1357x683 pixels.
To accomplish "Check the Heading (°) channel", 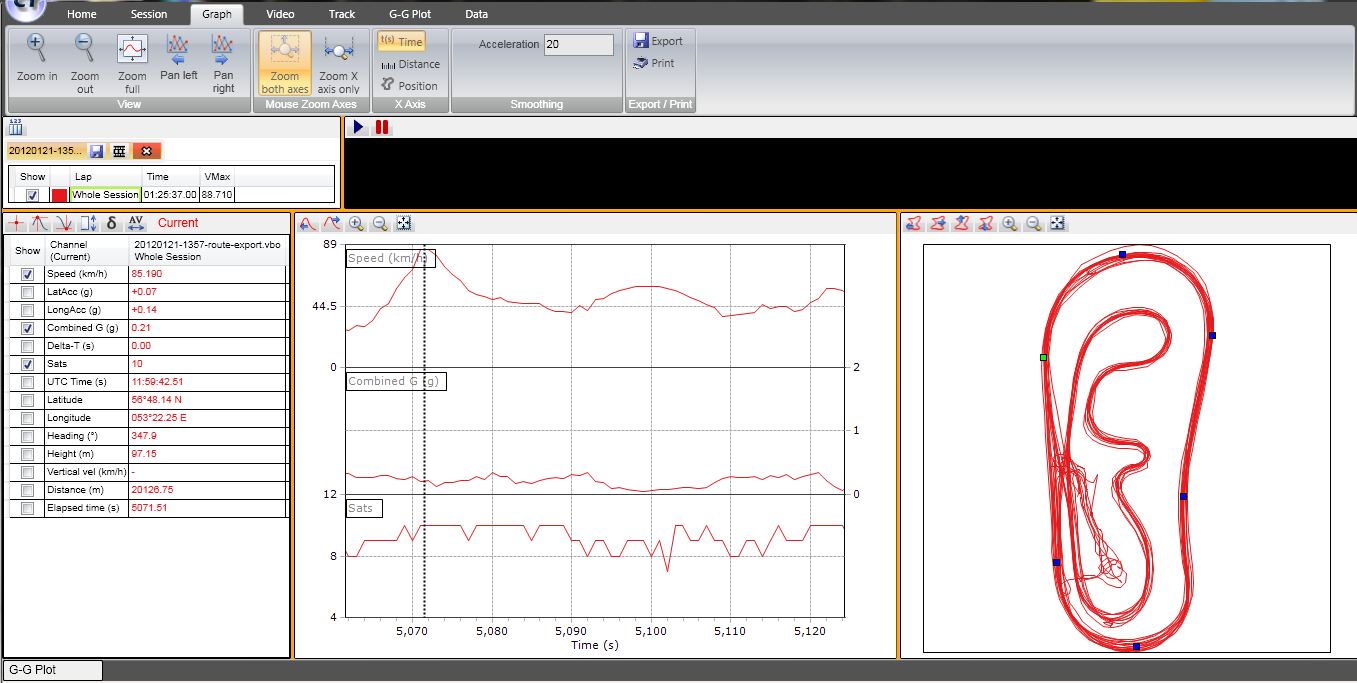I will point(28,436).
